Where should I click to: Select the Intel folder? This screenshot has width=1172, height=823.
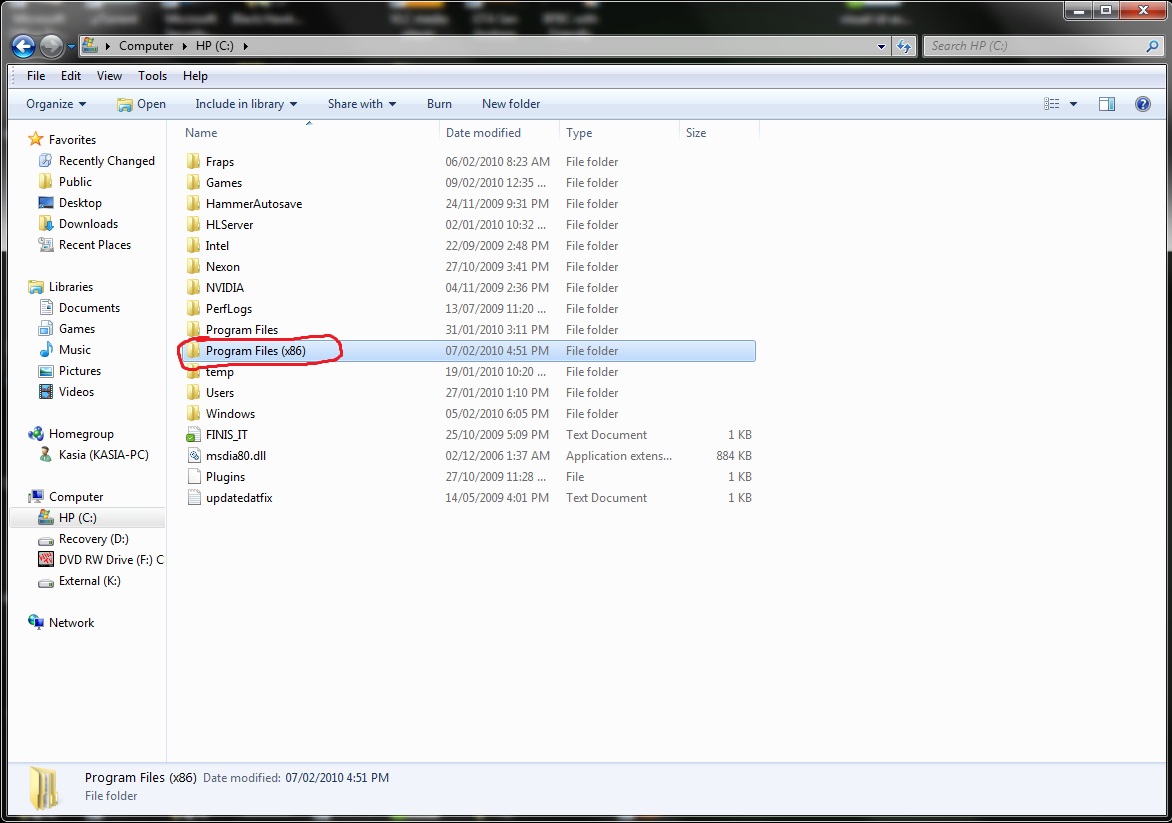[x=468, y=245]
